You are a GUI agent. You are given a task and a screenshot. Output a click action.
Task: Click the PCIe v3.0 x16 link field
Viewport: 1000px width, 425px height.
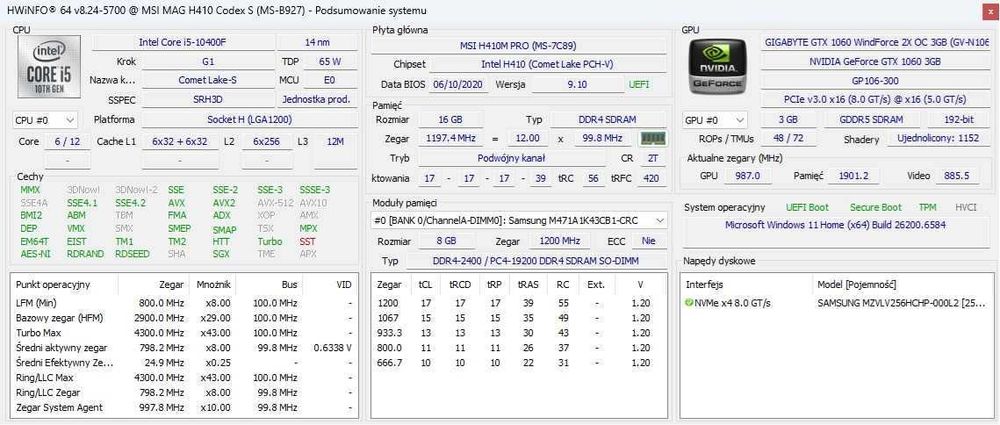pos(876,100)
